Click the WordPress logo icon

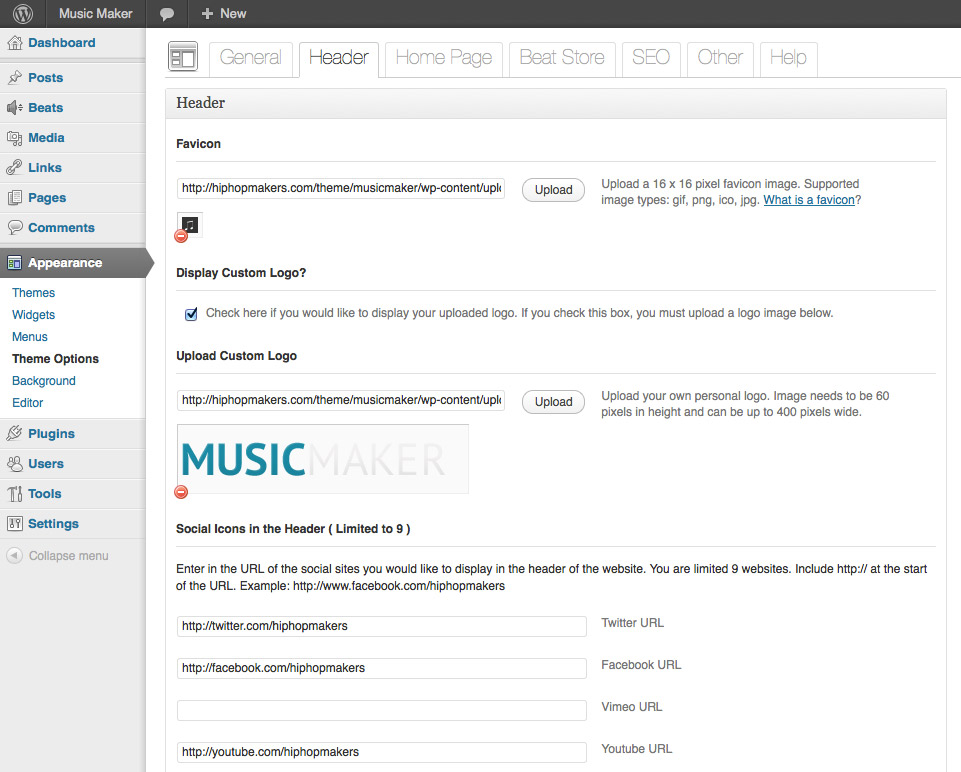23,14
